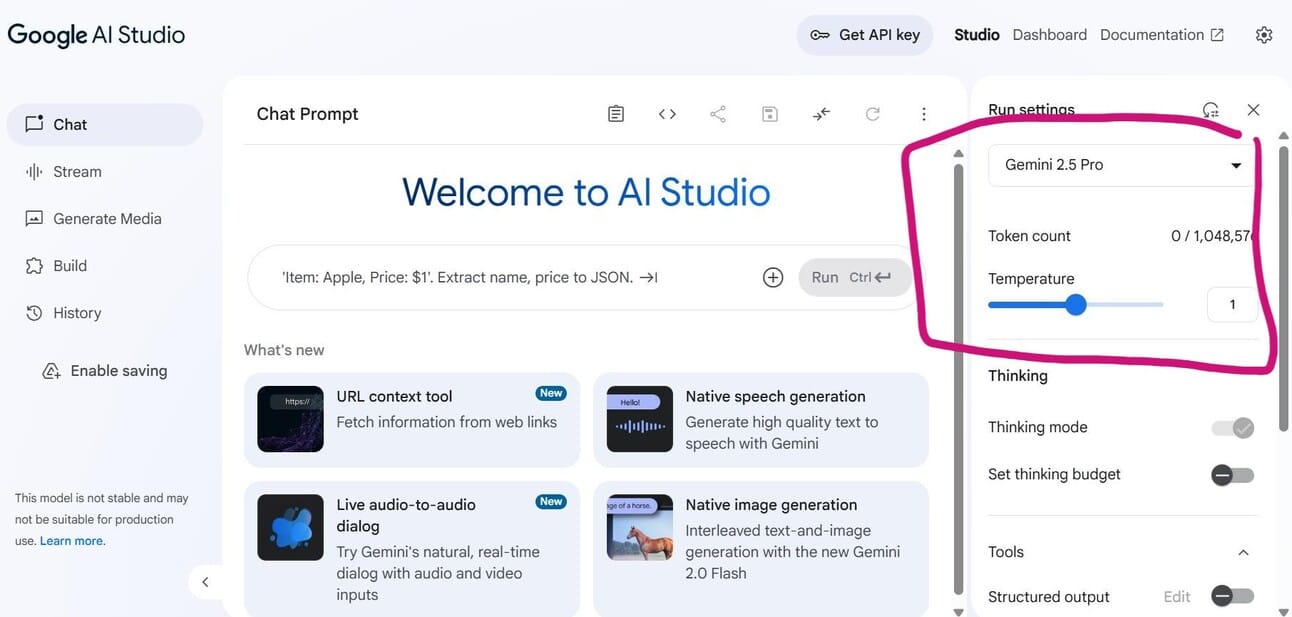Click the What's new heading
The width and height of the screenshot is (1292, 617).
click(x=284, y=350)
